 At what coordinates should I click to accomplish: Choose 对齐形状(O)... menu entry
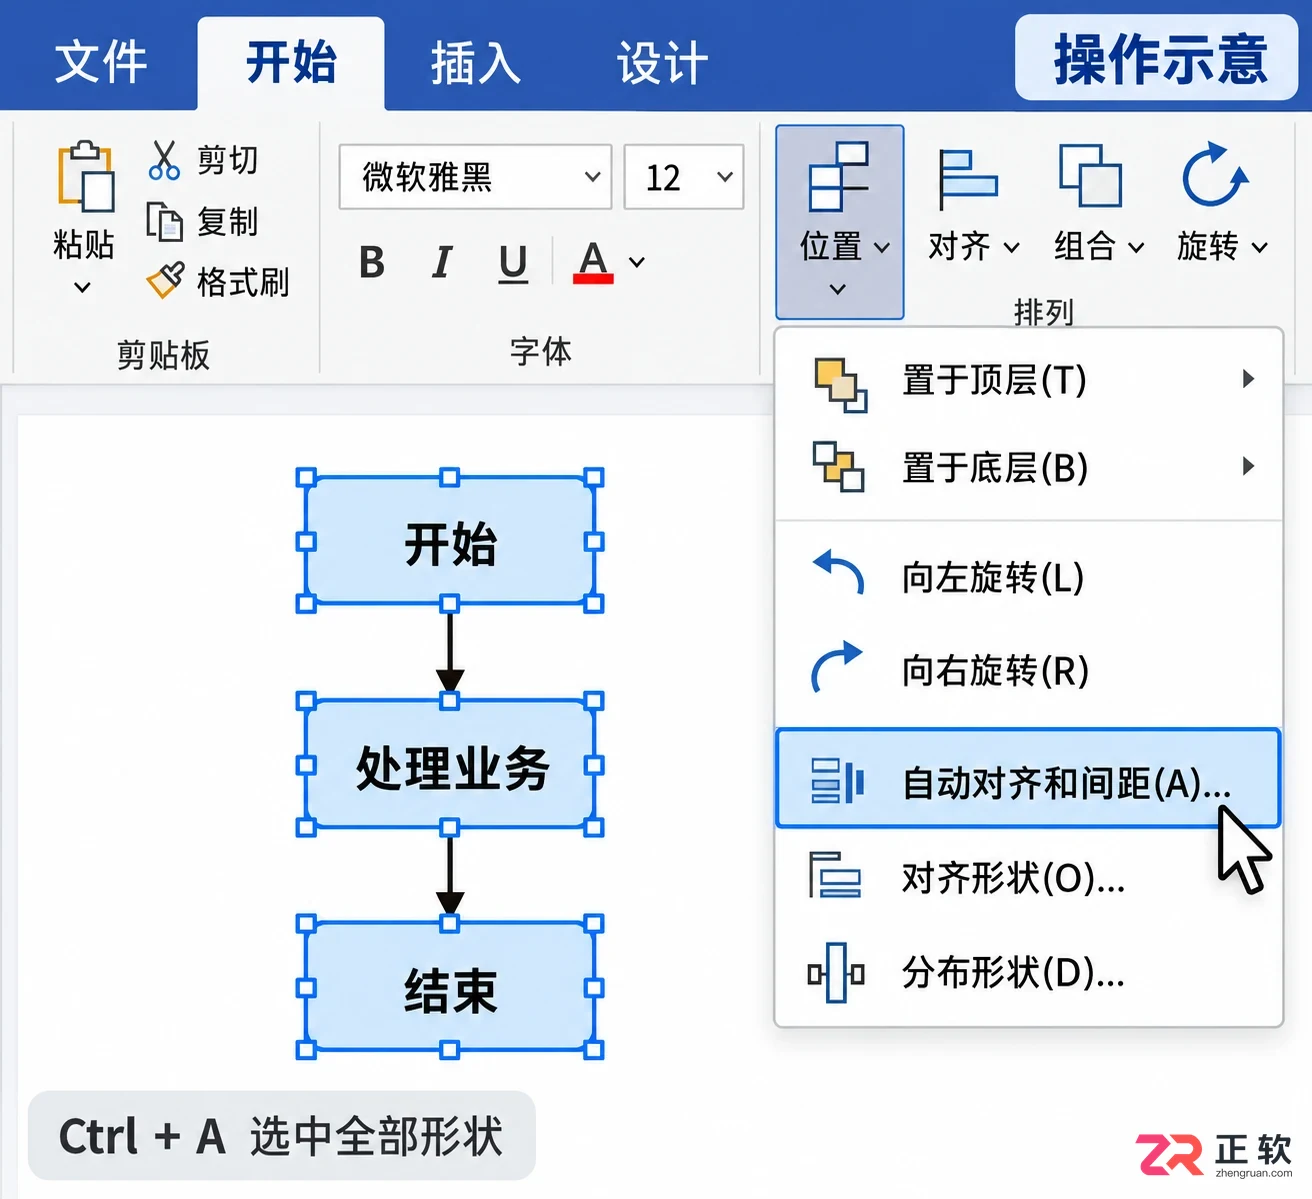point(1028,876)
